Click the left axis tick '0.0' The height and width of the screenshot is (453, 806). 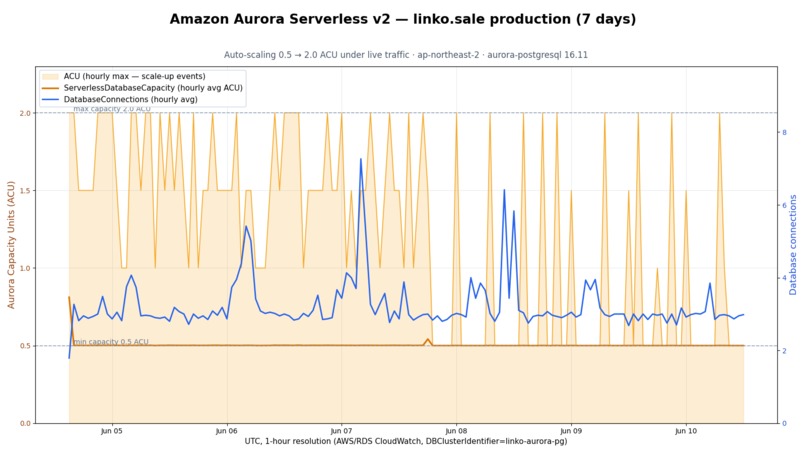click(25, 424)
